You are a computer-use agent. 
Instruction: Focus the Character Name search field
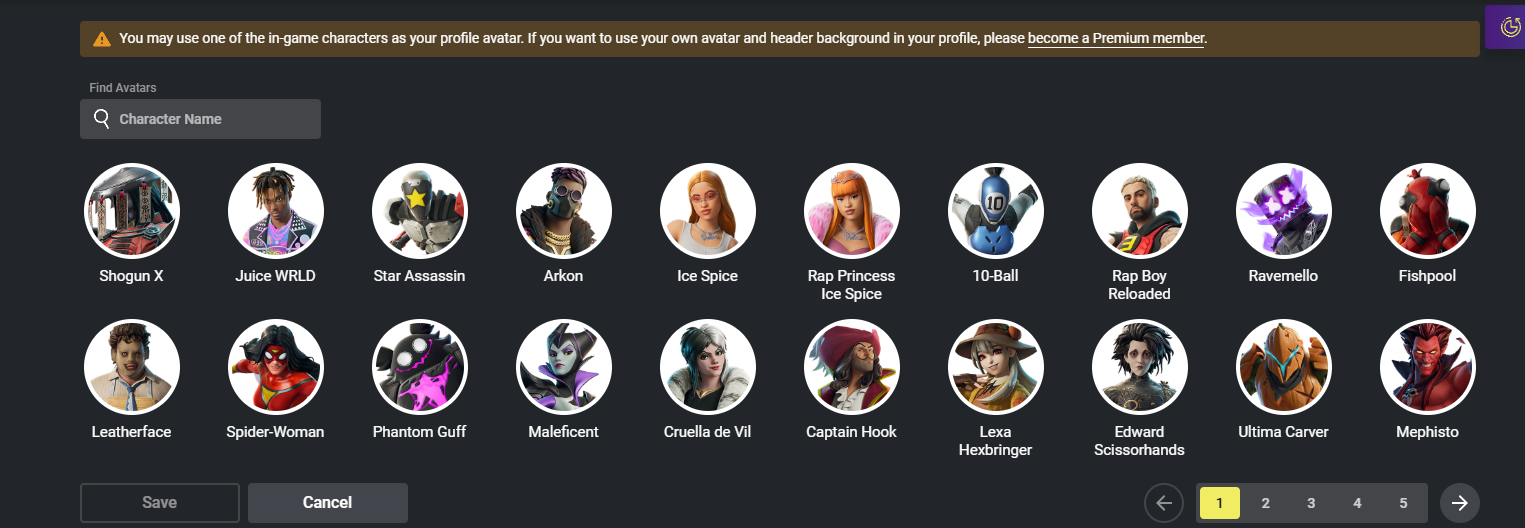coord(200,119)
